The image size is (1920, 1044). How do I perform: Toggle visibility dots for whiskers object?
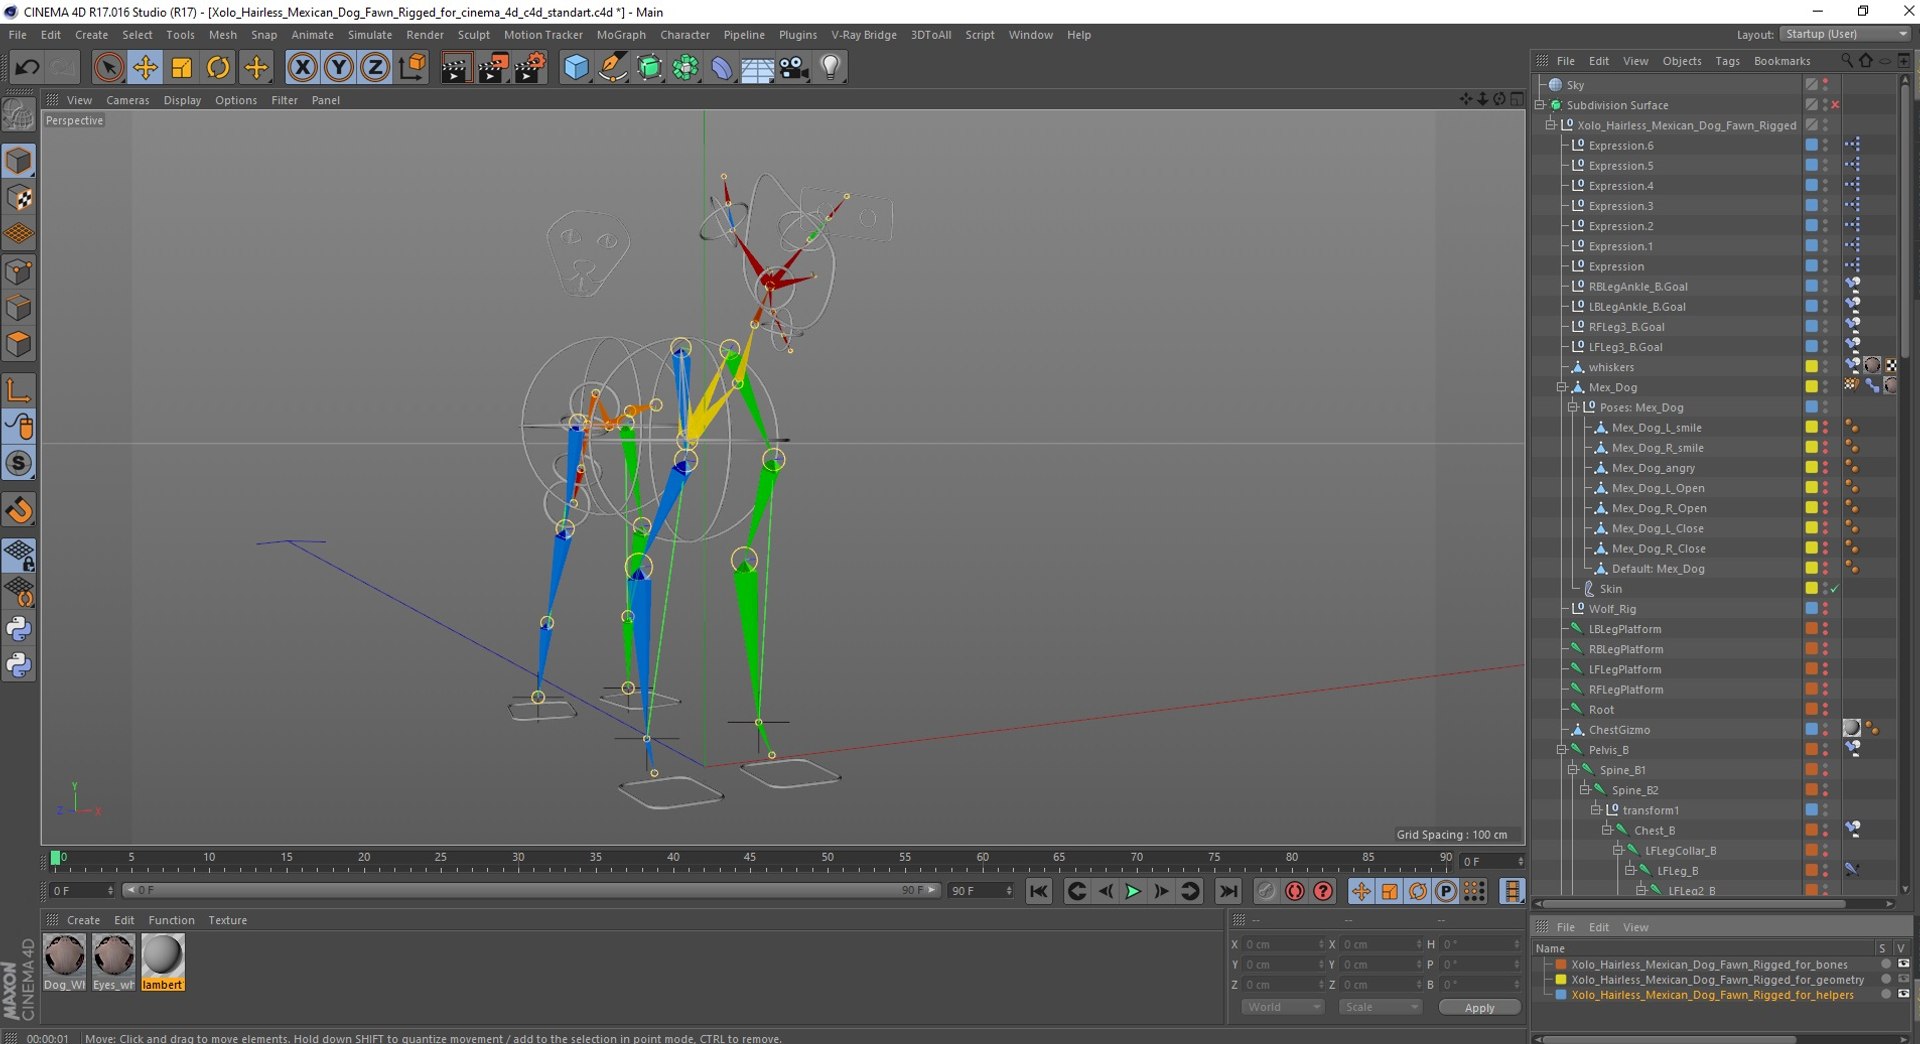point(1825,367)
